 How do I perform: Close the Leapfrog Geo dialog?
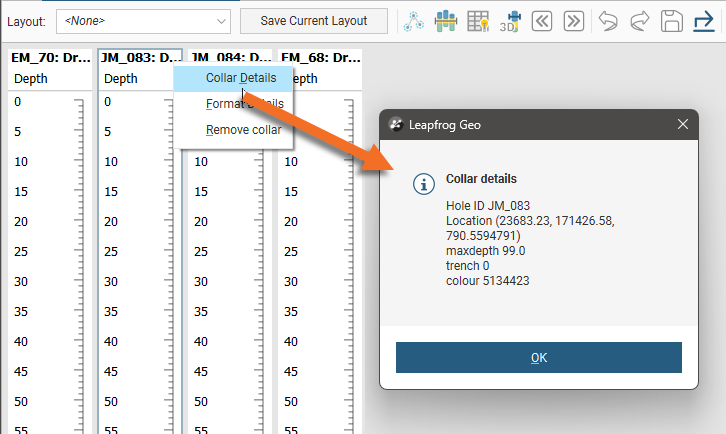tap(683, 124)
